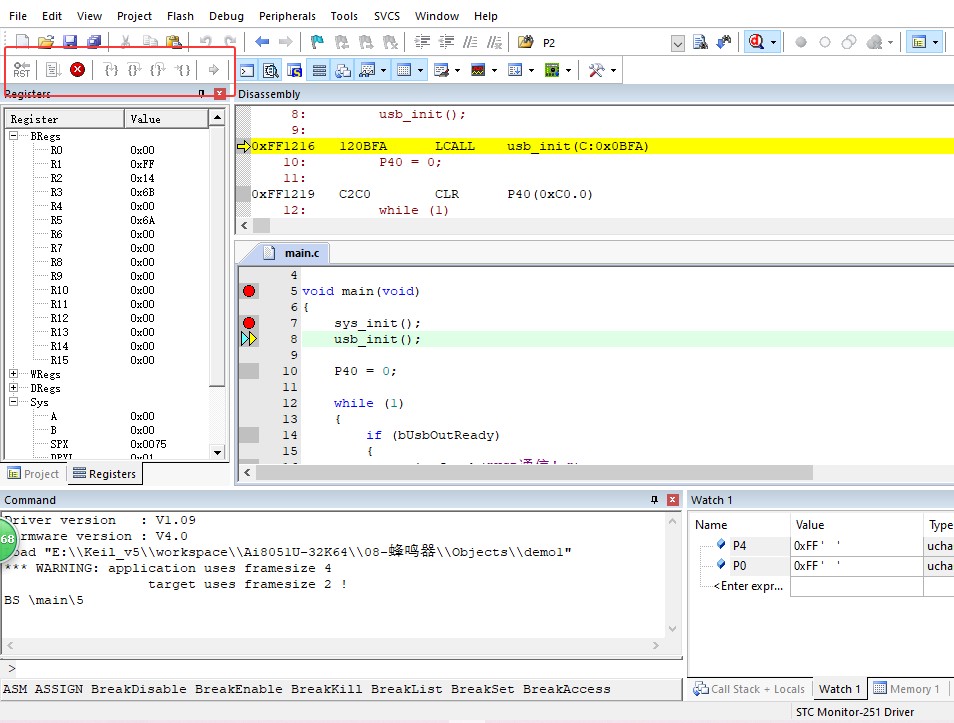Click the STC Monitor-251 Driver status text

tap(855, 711)
